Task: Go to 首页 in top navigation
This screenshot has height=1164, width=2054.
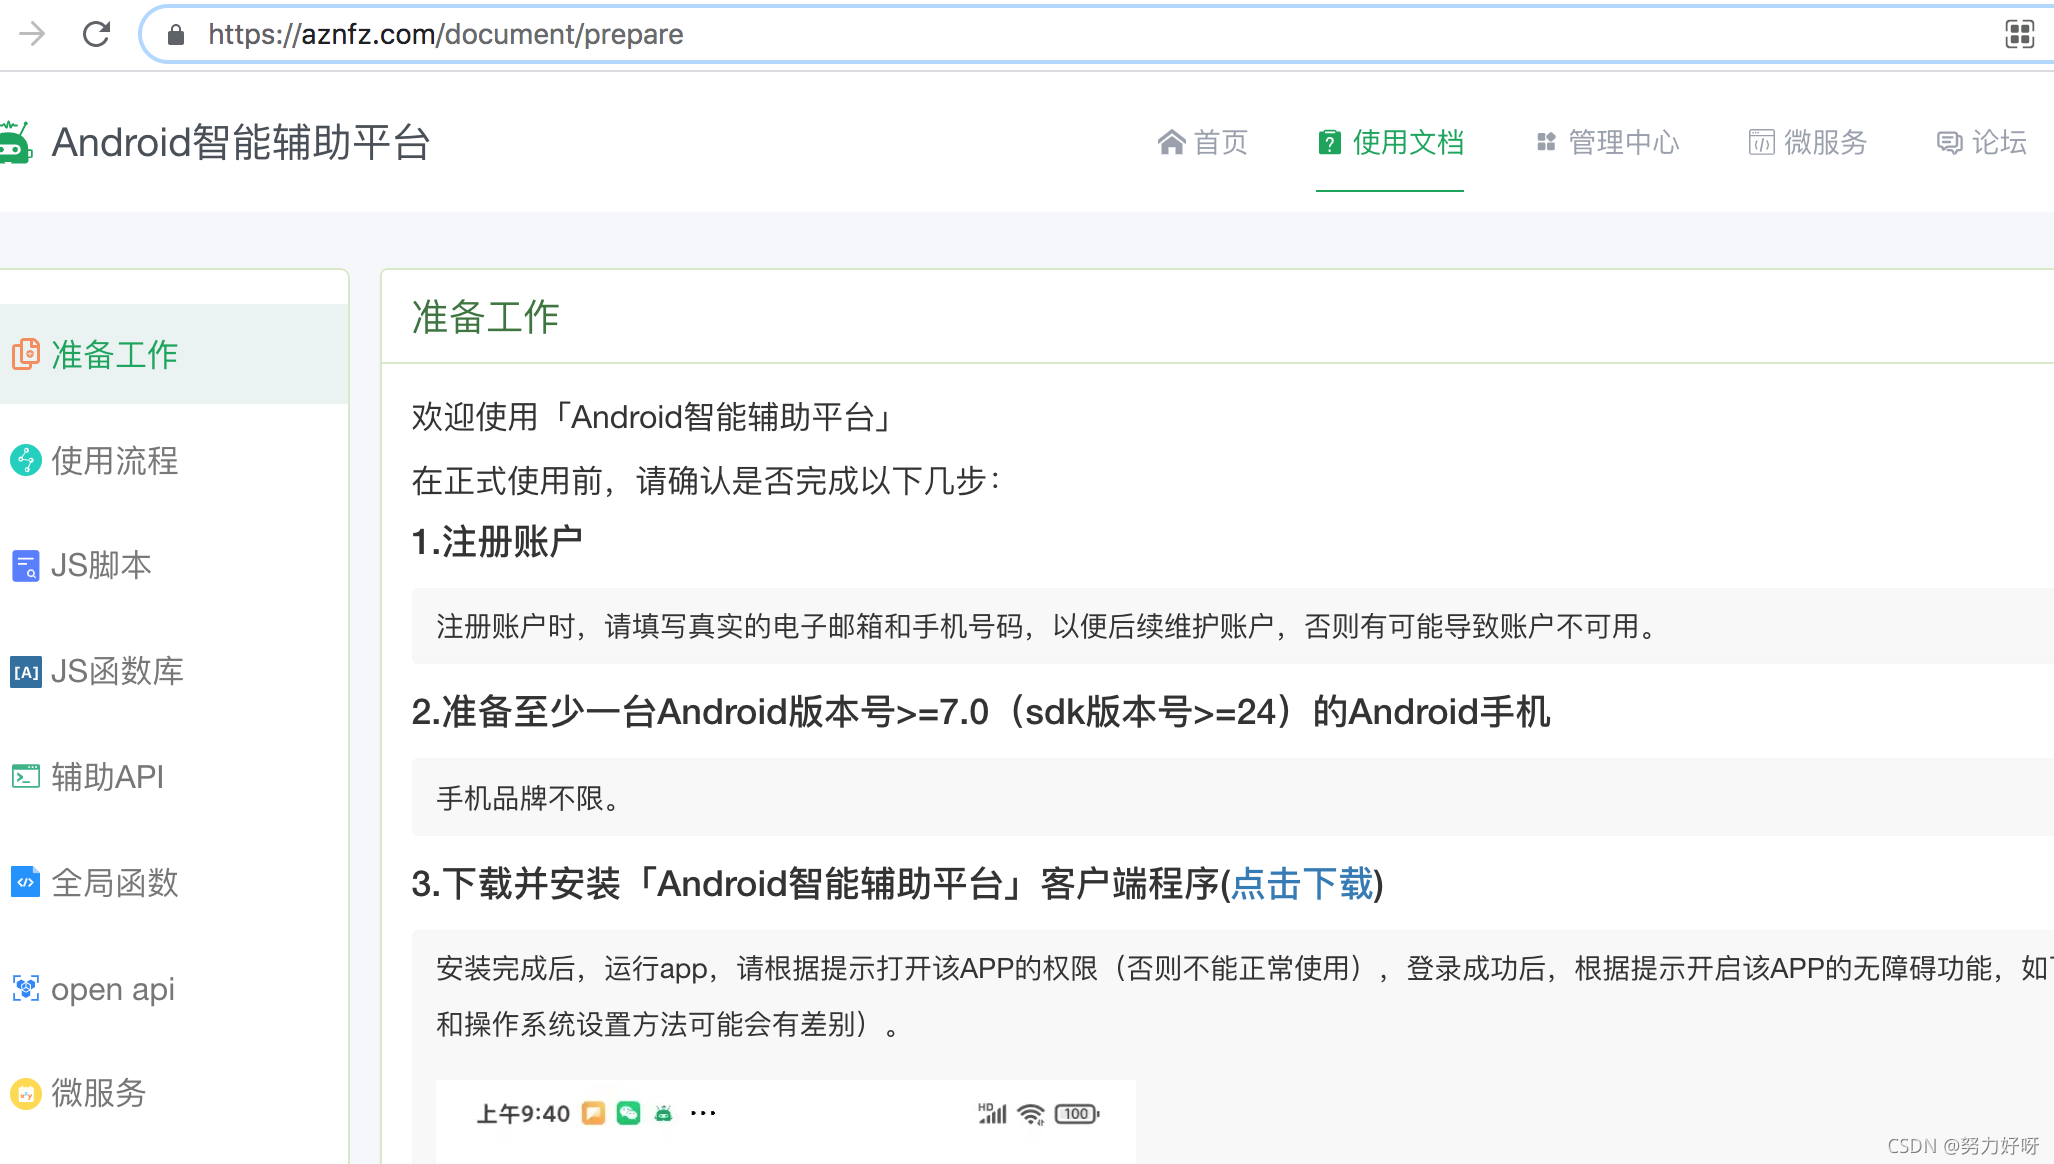Action: pos(1203,142)
